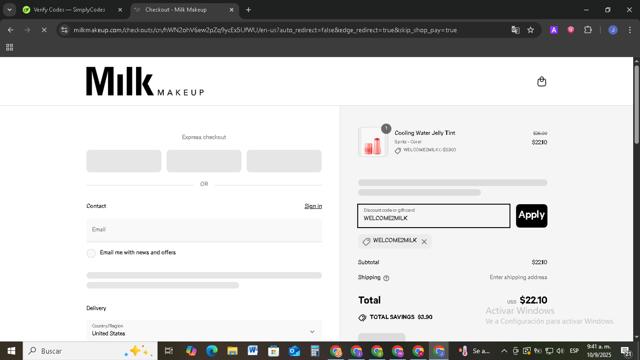Screen dimensions: 640x360
Task: Open Task View from the taskbar
Action: click(x=168, y=351)
